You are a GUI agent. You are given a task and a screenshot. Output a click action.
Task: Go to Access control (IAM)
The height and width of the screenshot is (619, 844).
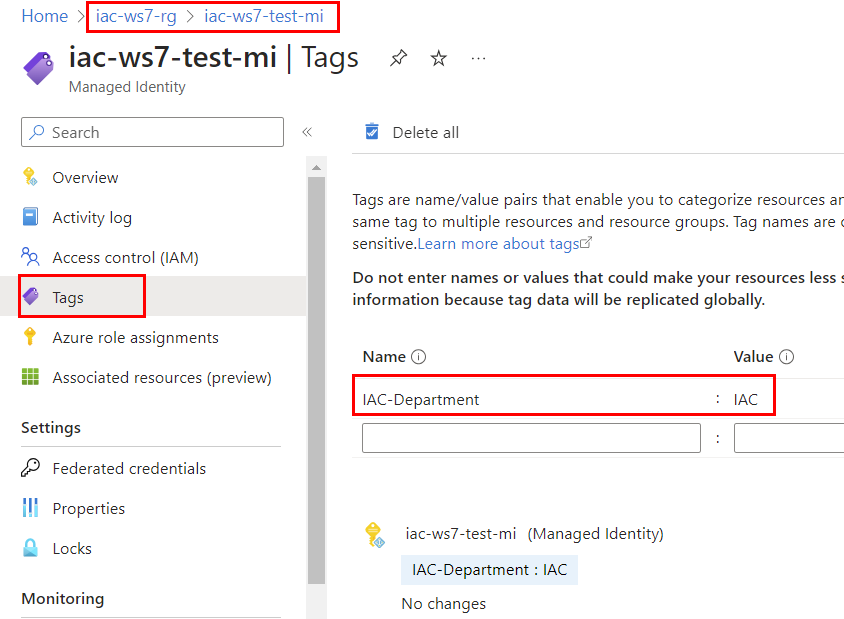click(x=125, y=258)
